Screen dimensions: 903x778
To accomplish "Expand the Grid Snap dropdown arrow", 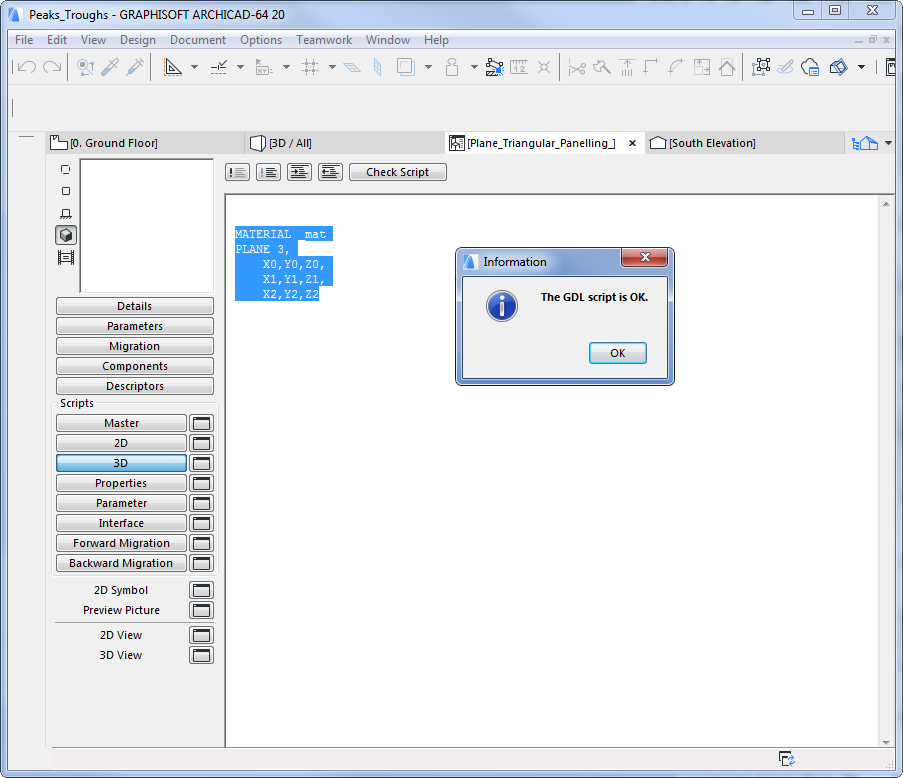I will (x=332, y=67).
